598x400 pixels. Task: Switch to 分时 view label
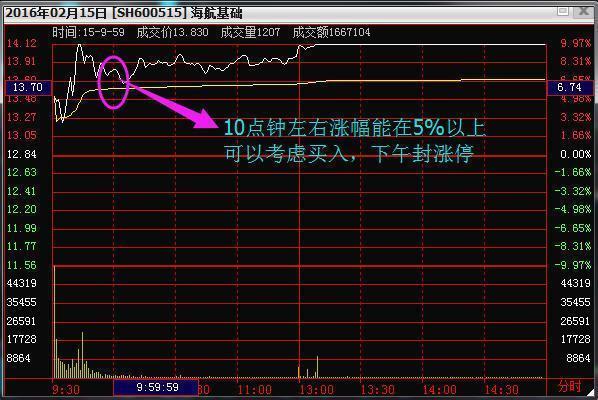(569, 386)
